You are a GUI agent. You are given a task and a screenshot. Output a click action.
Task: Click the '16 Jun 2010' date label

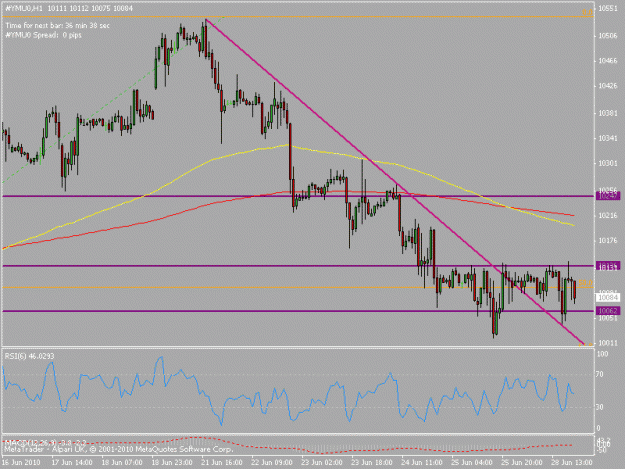(x=21, y=462)
